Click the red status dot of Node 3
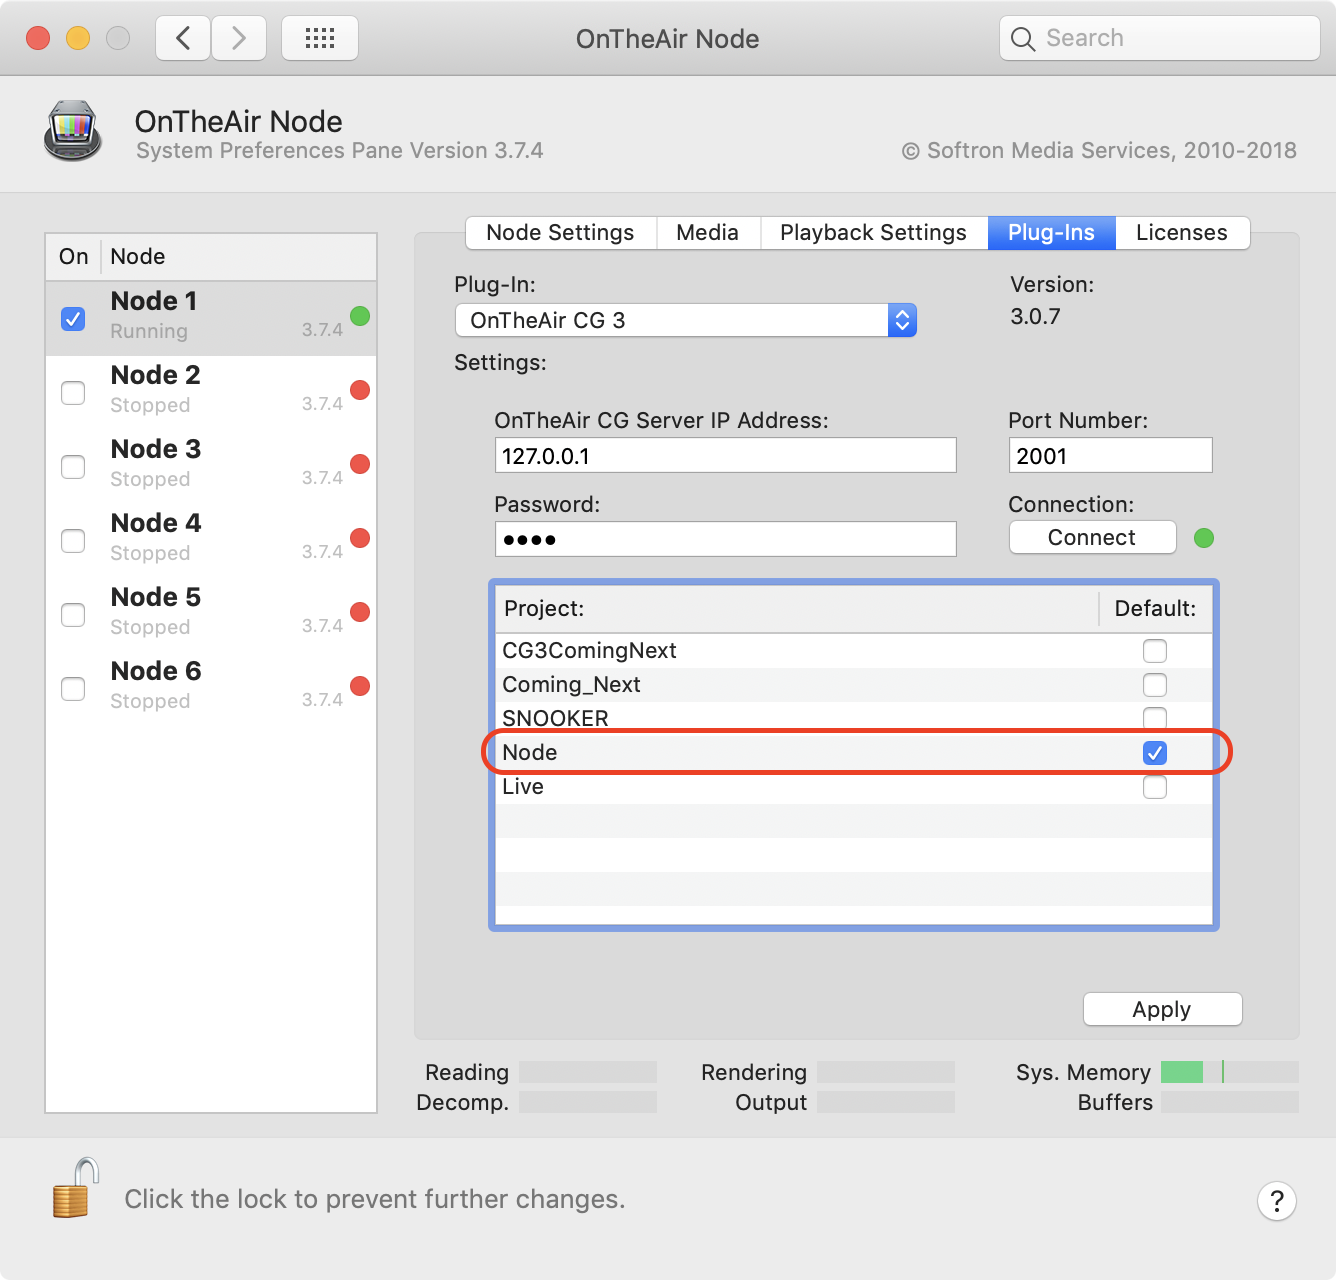 click(x=360, y=464)
